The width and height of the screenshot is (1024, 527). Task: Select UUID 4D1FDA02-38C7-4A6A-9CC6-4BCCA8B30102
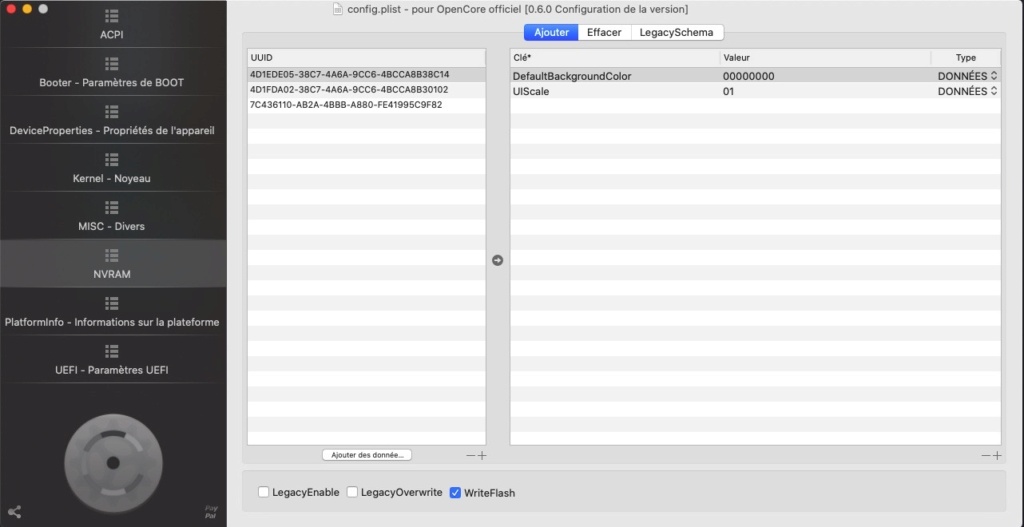click(366, 89)
